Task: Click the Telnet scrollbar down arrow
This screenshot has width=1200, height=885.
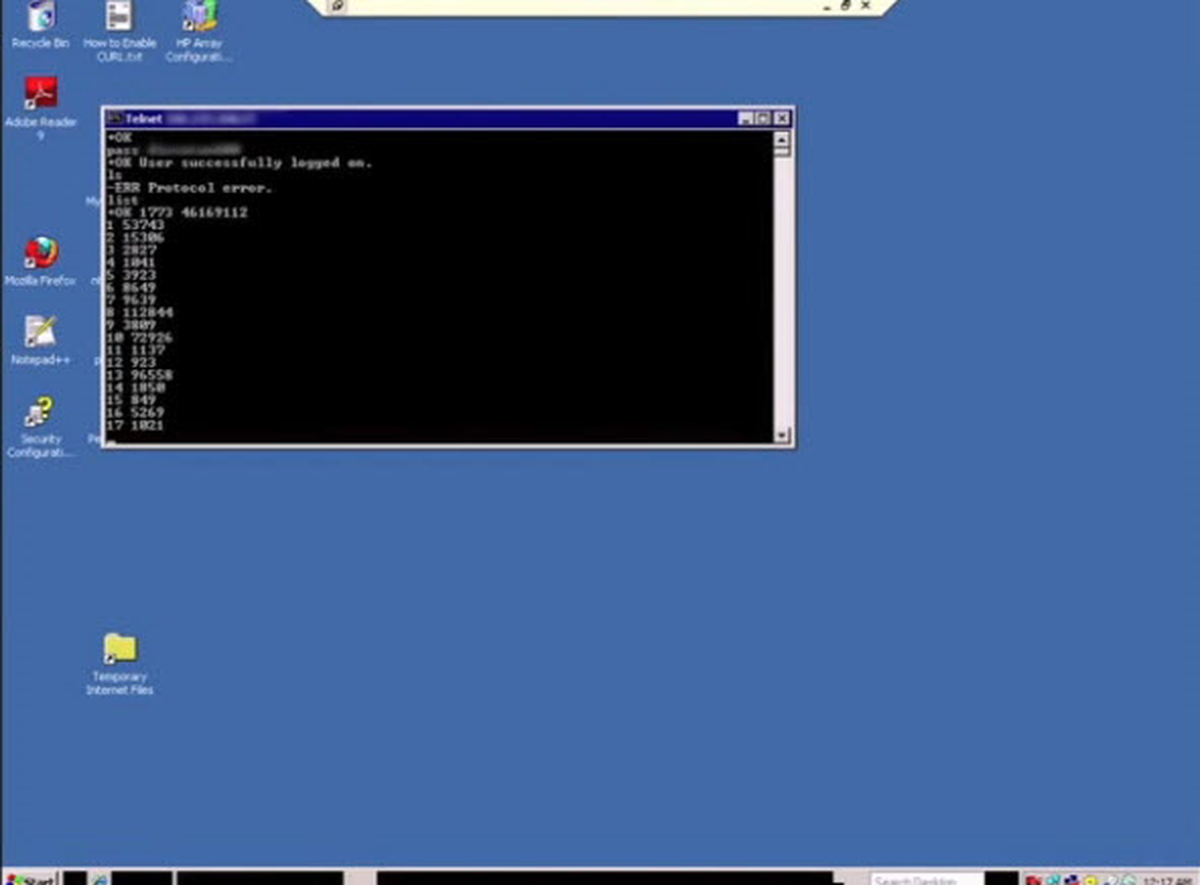Action: [x=782, y=436]
